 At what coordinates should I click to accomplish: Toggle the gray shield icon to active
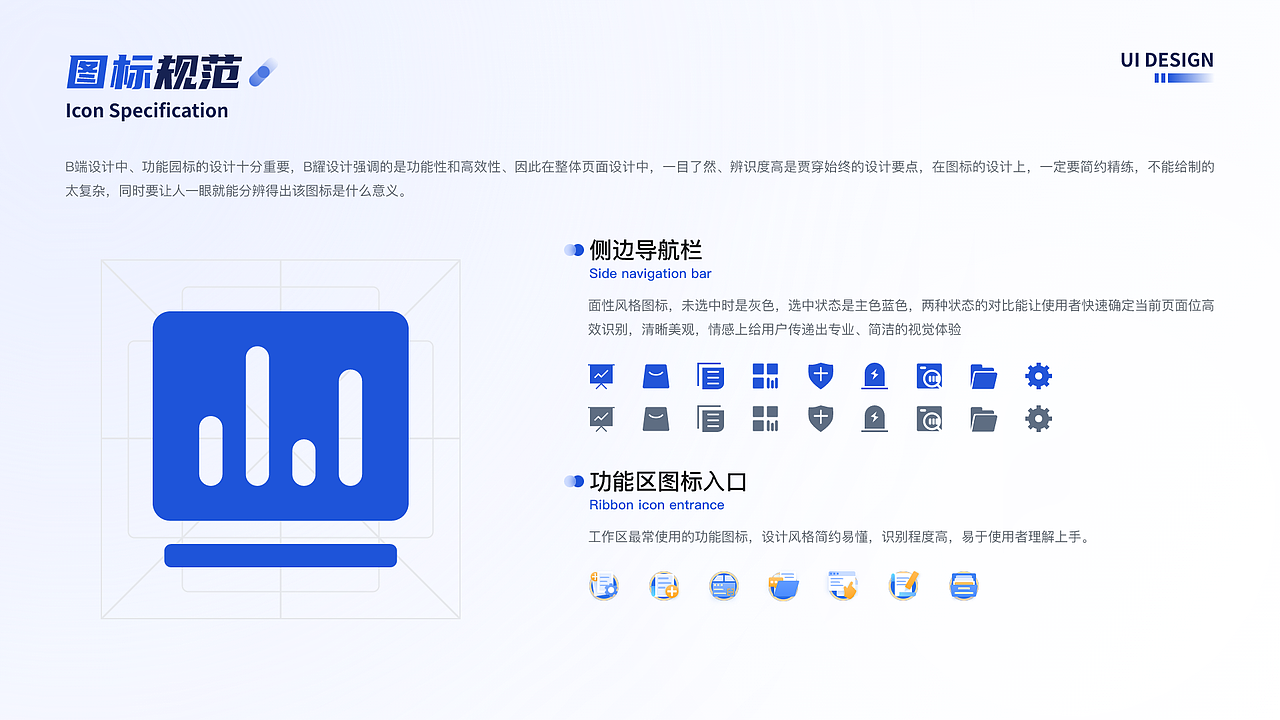[x=820, y=418]
